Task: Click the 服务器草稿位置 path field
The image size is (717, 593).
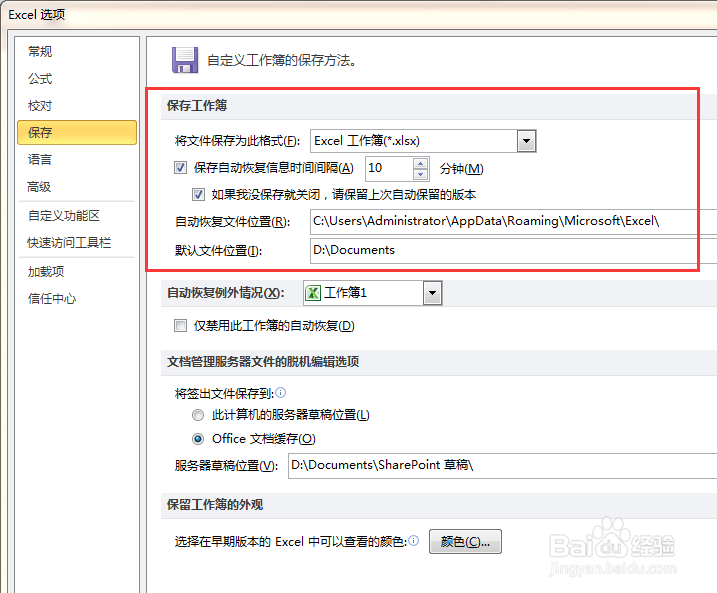Action: (502, 465)
